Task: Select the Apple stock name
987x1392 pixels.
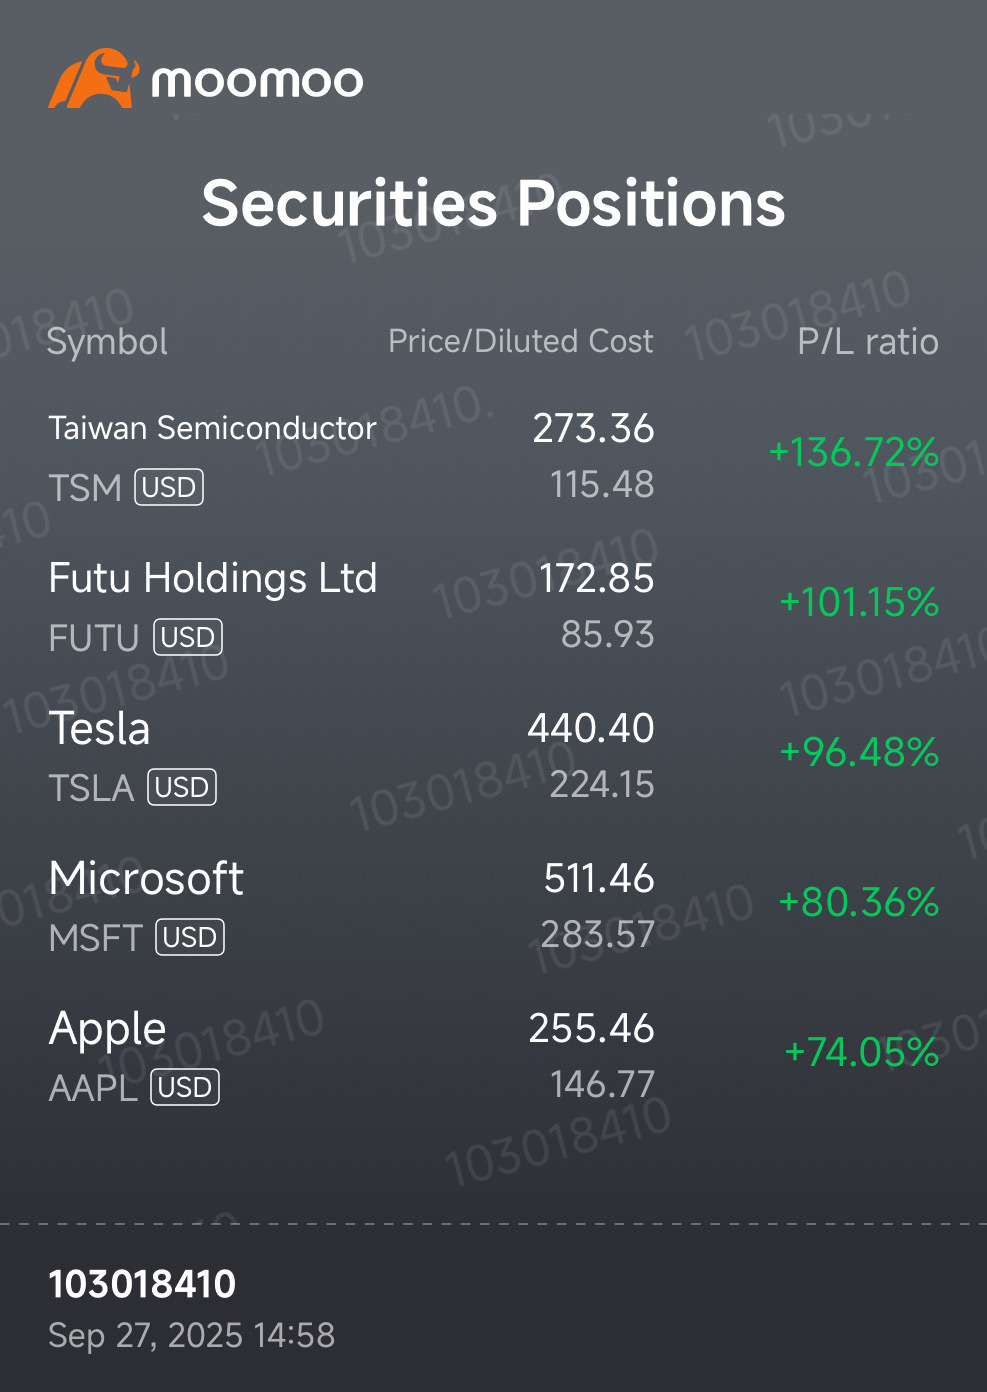Action: 108,1029
